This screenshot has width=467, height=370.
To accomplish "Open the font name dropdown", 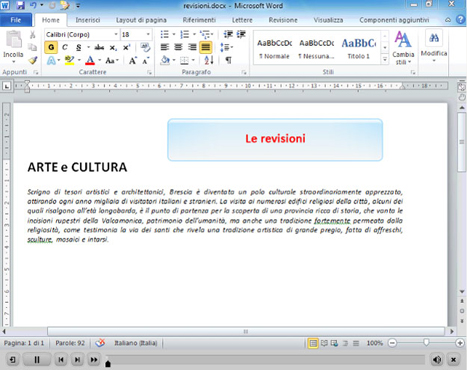I will point(116,34).
